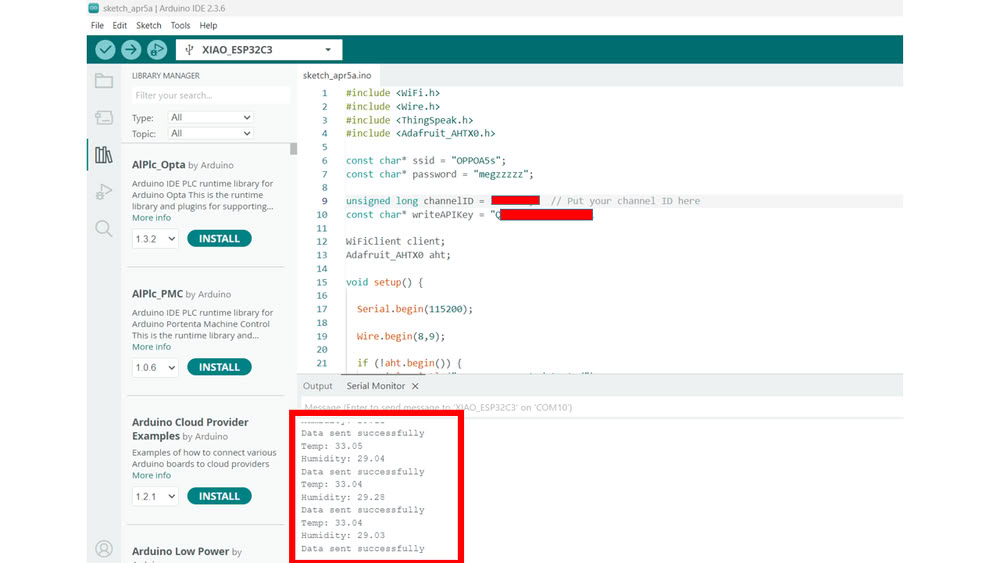
Task: Click 'Humidity: 29.28' in serial output
Action: [343, 497]
